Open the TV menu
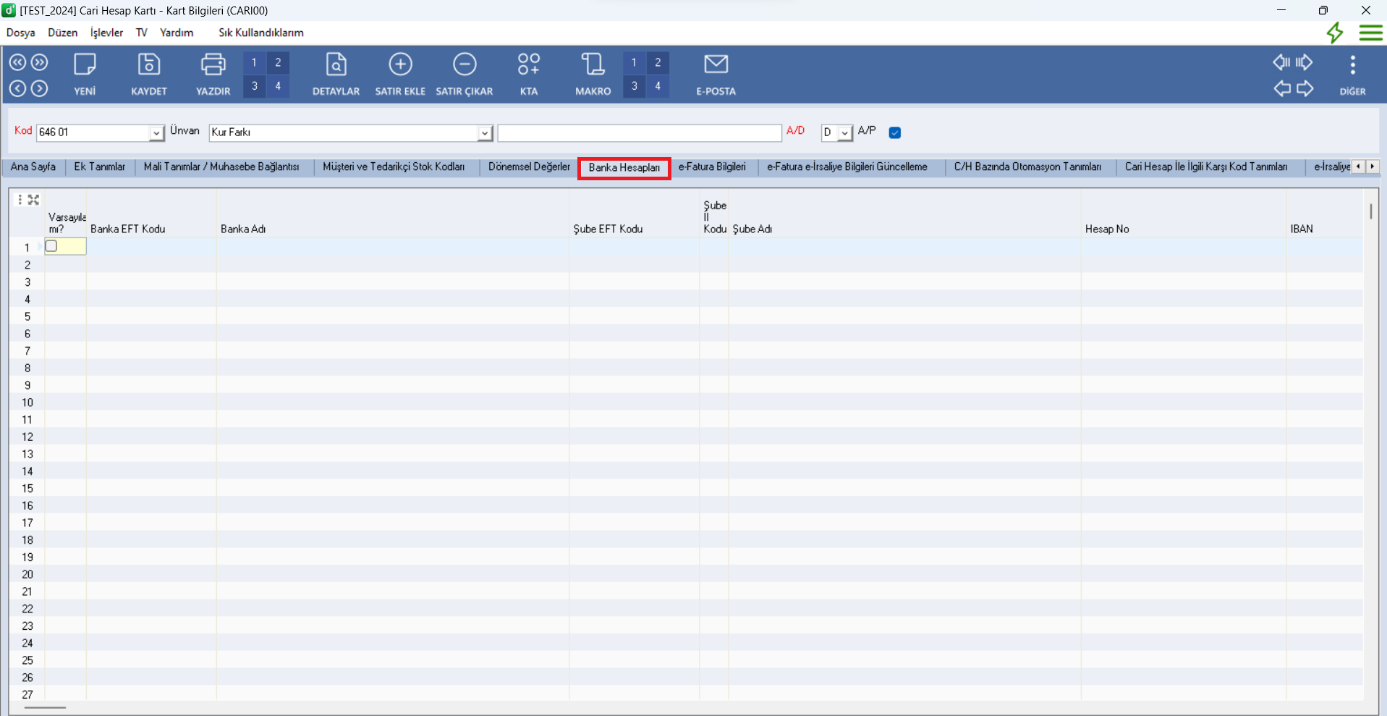The width and height of the screenshot is (1387, 716). (141, 32)
